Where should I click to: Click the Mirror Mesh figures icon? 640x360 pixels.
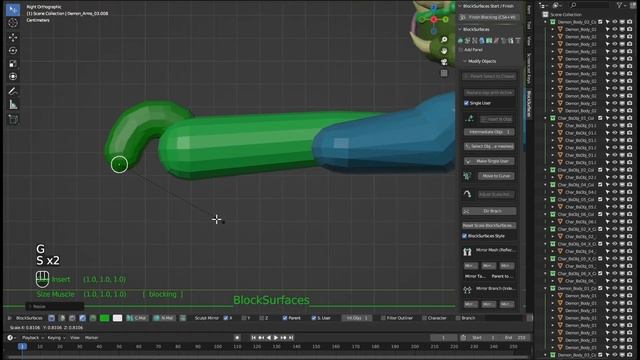467,252
